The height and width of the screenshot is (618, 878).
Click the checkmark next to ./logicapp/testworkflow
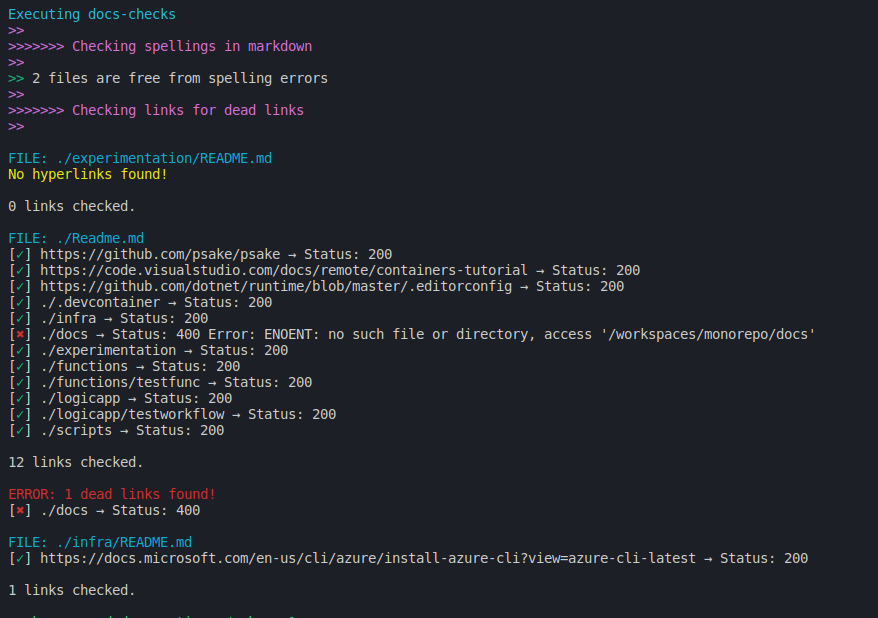(20, 415)
